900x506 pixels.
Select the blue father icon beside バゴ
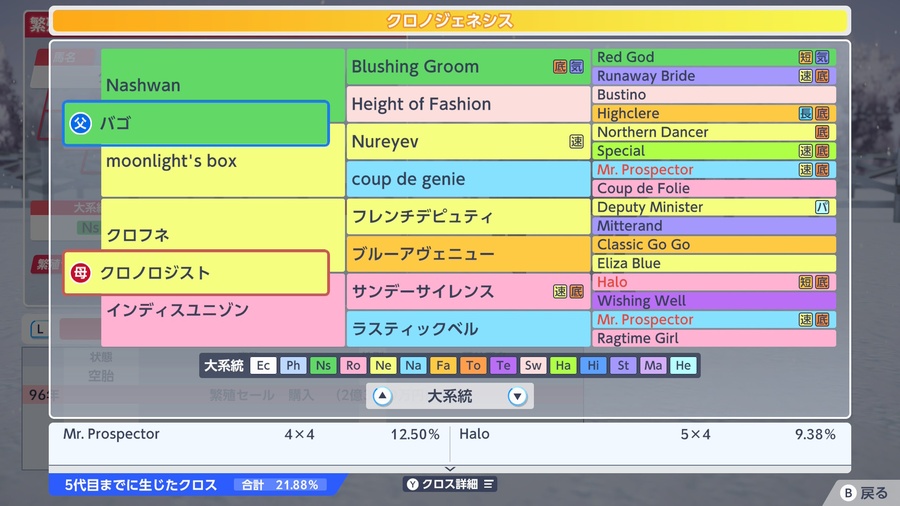pyautogui.click(x=80, y=123)
